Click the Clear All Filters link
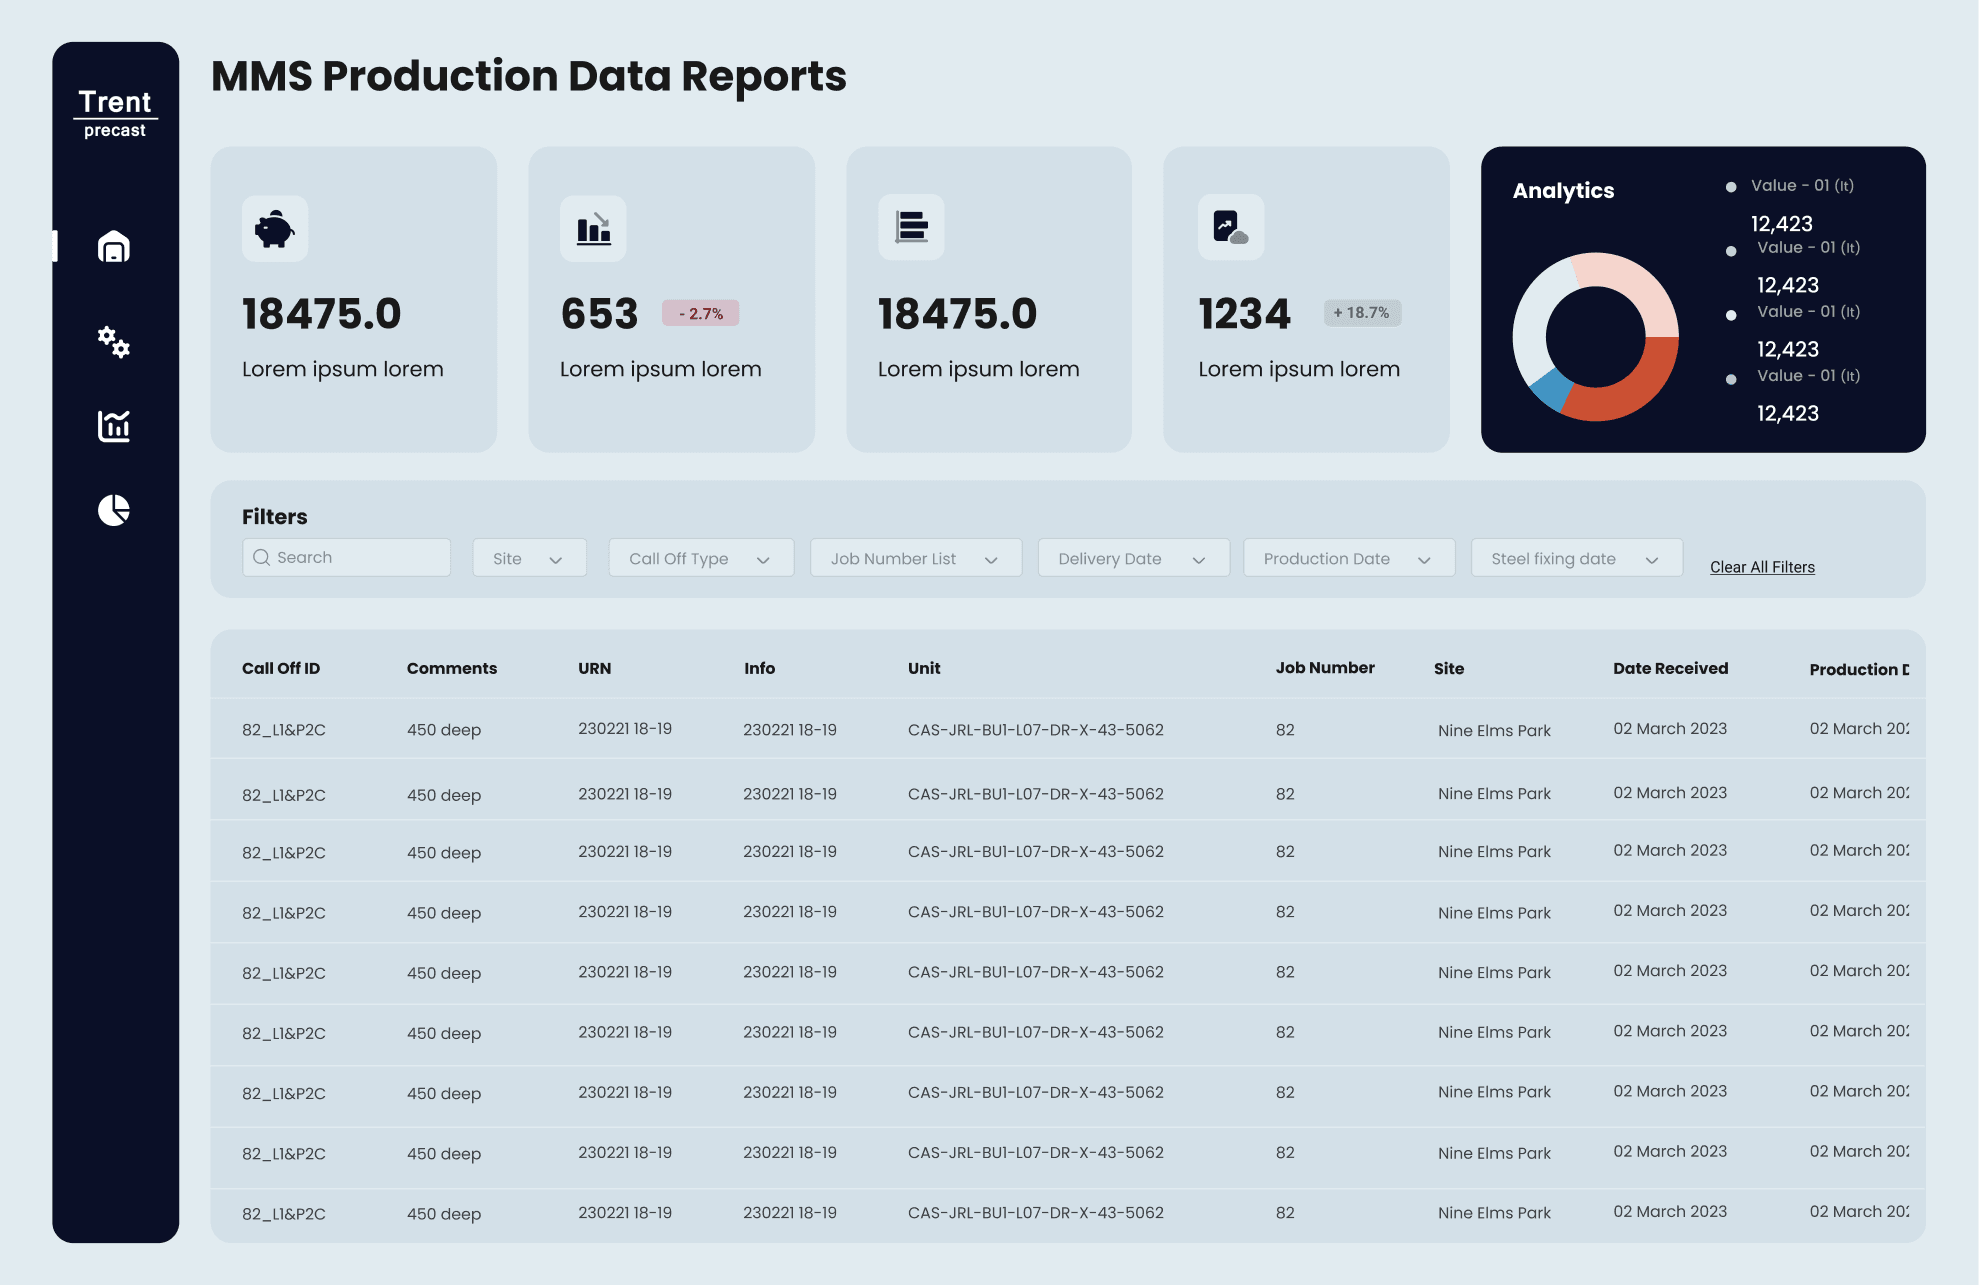The image size is (1979, 1285). 1761,567
